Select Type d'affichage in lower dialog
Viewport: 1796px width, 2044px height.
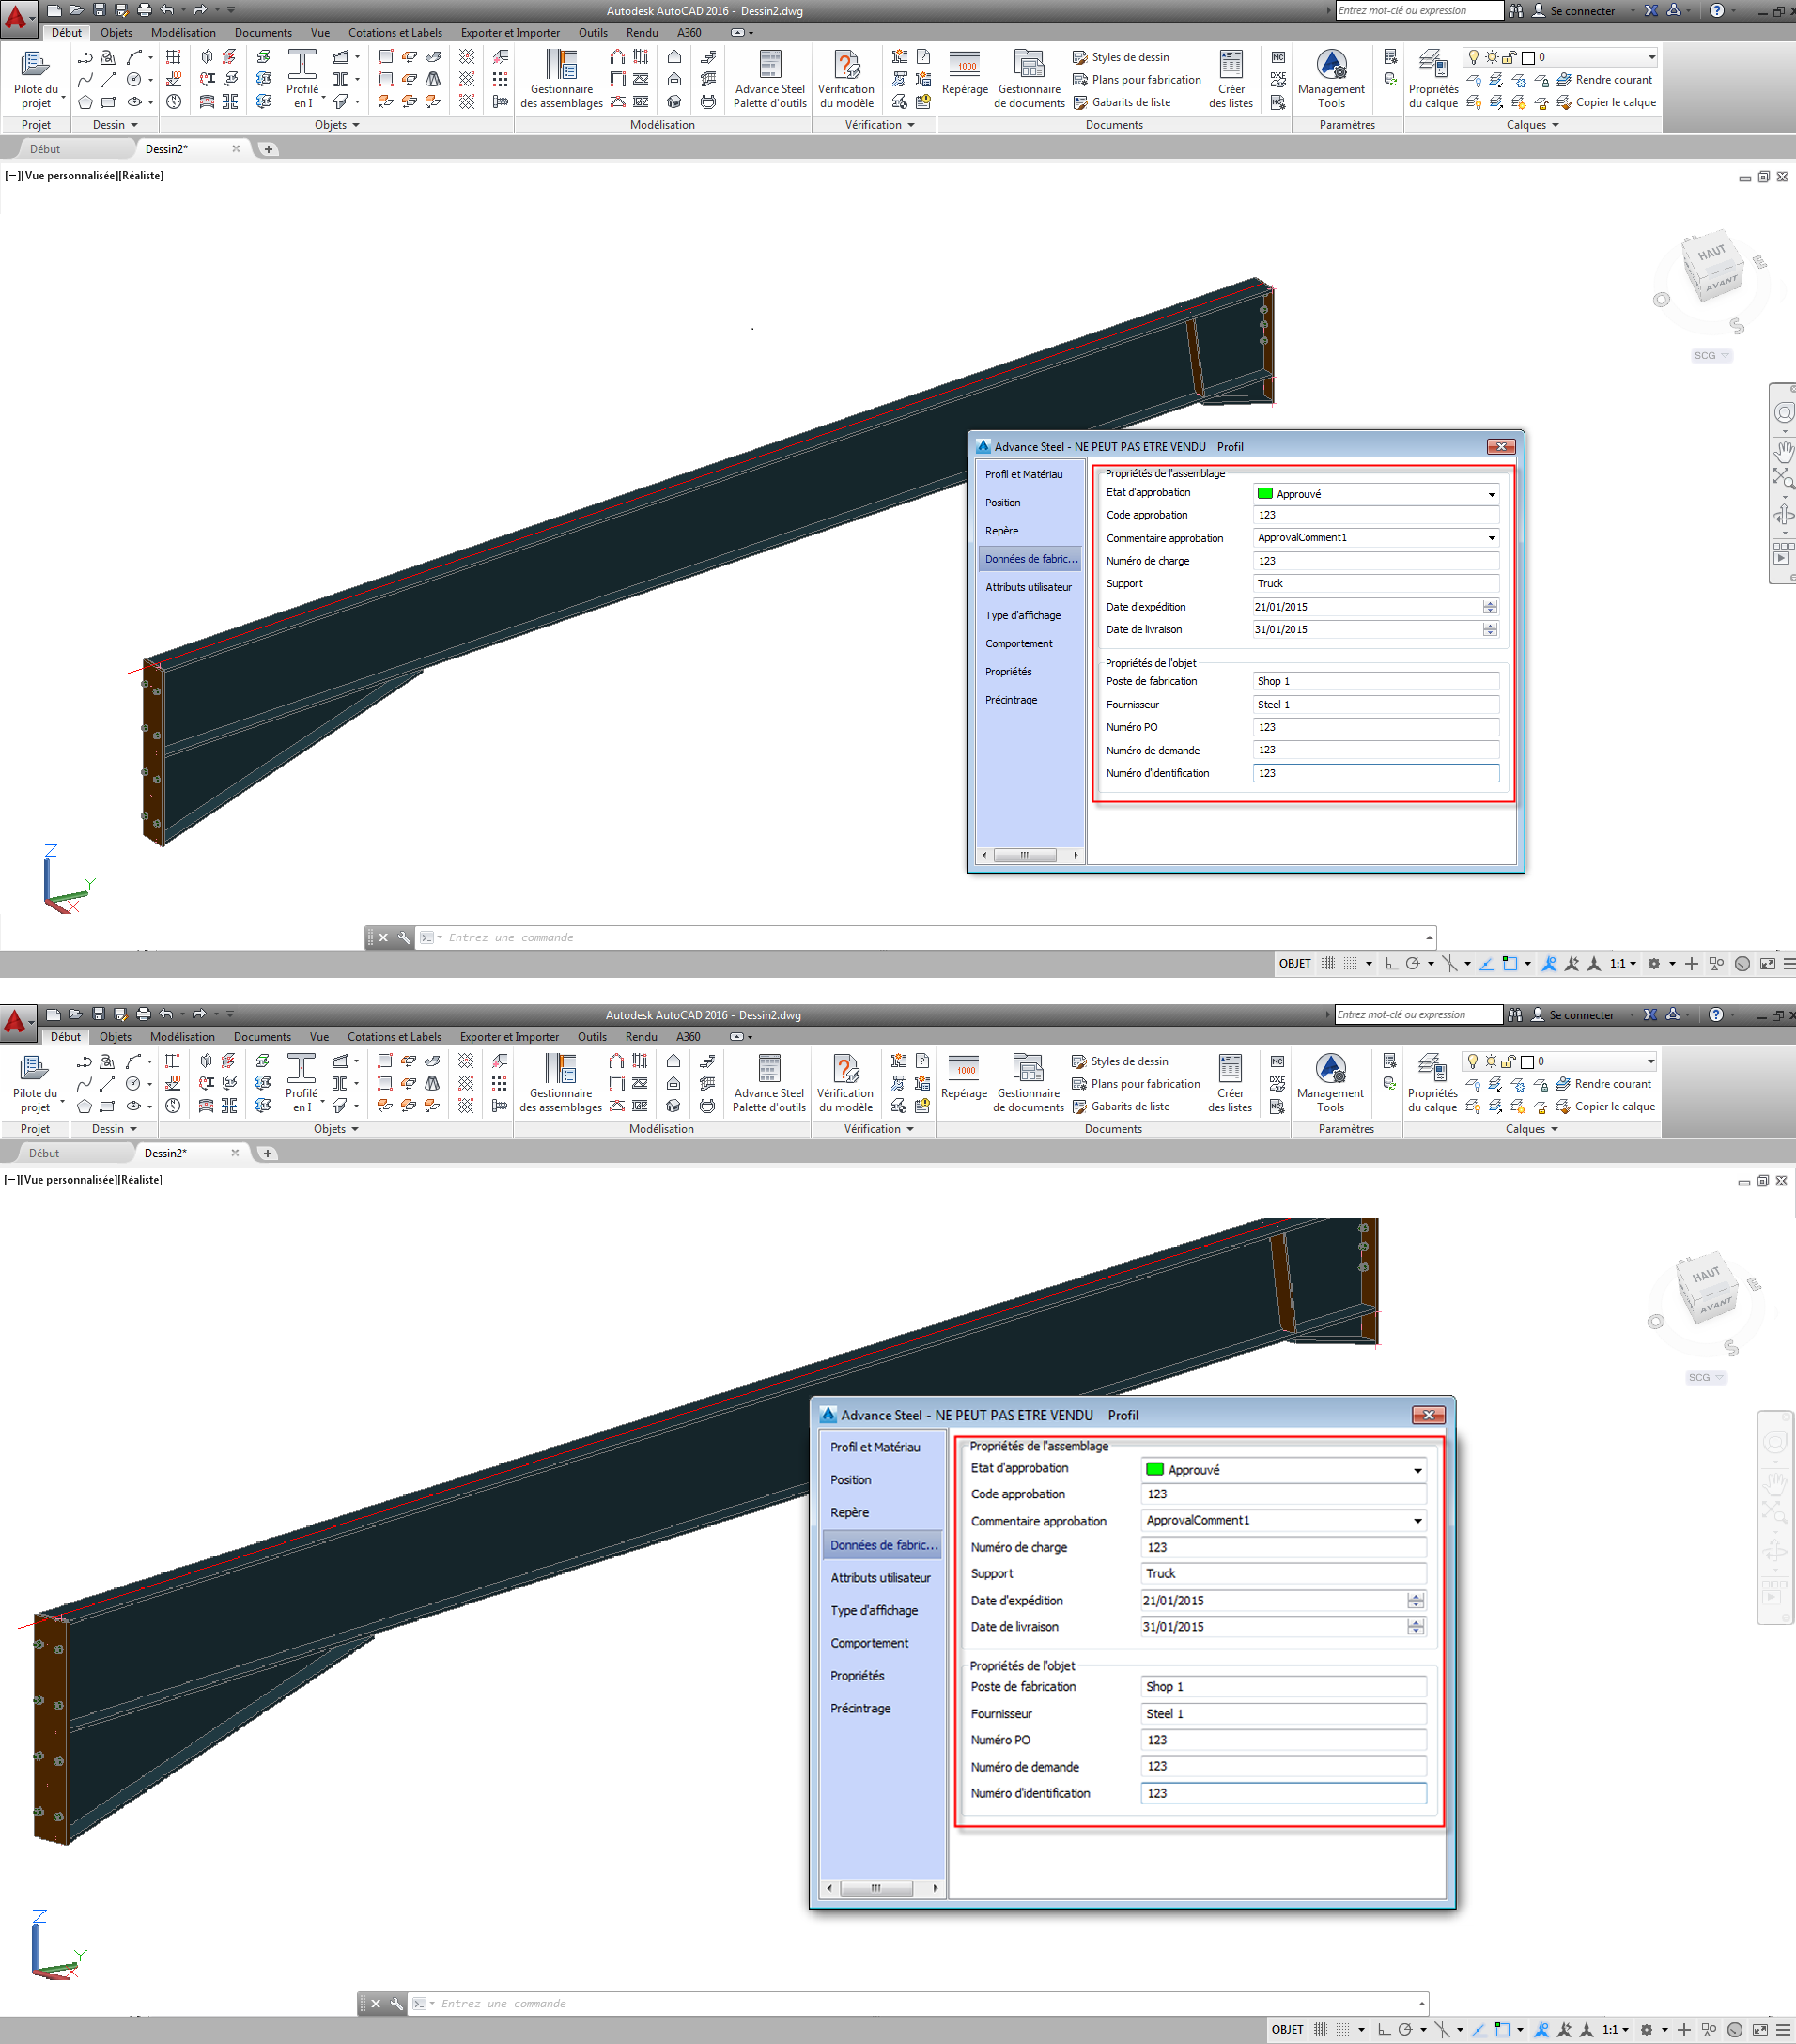(x=874, y=1610)
